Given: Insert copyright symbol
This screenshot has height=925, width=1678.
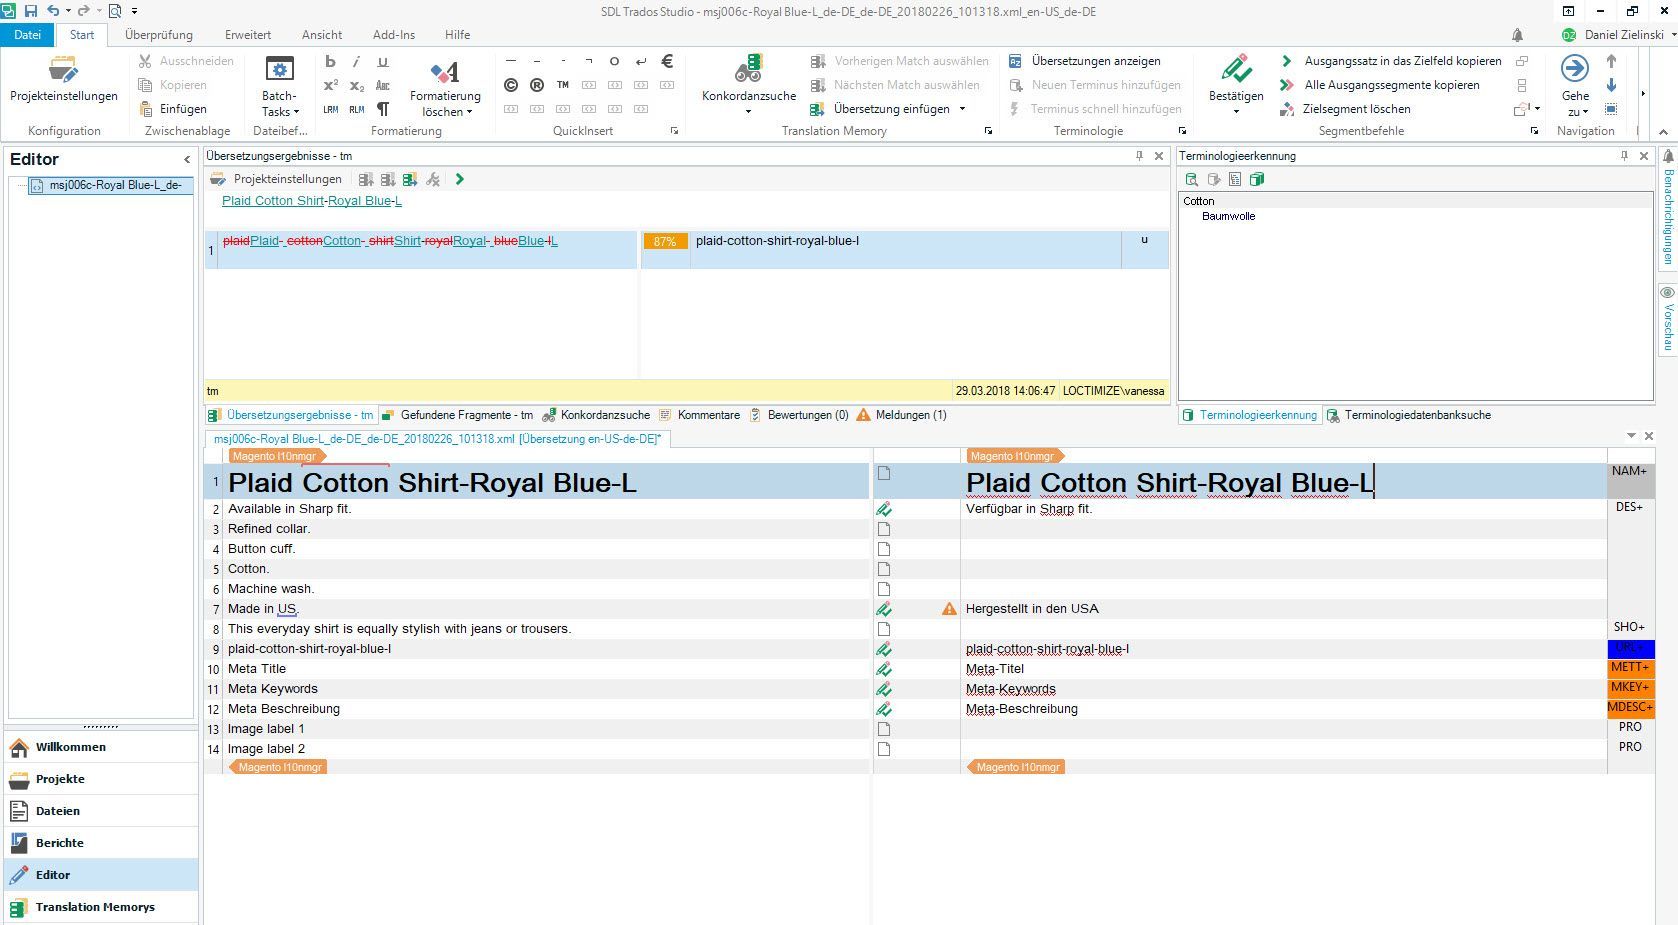Looking at the screenshot, I should point(511,85).
